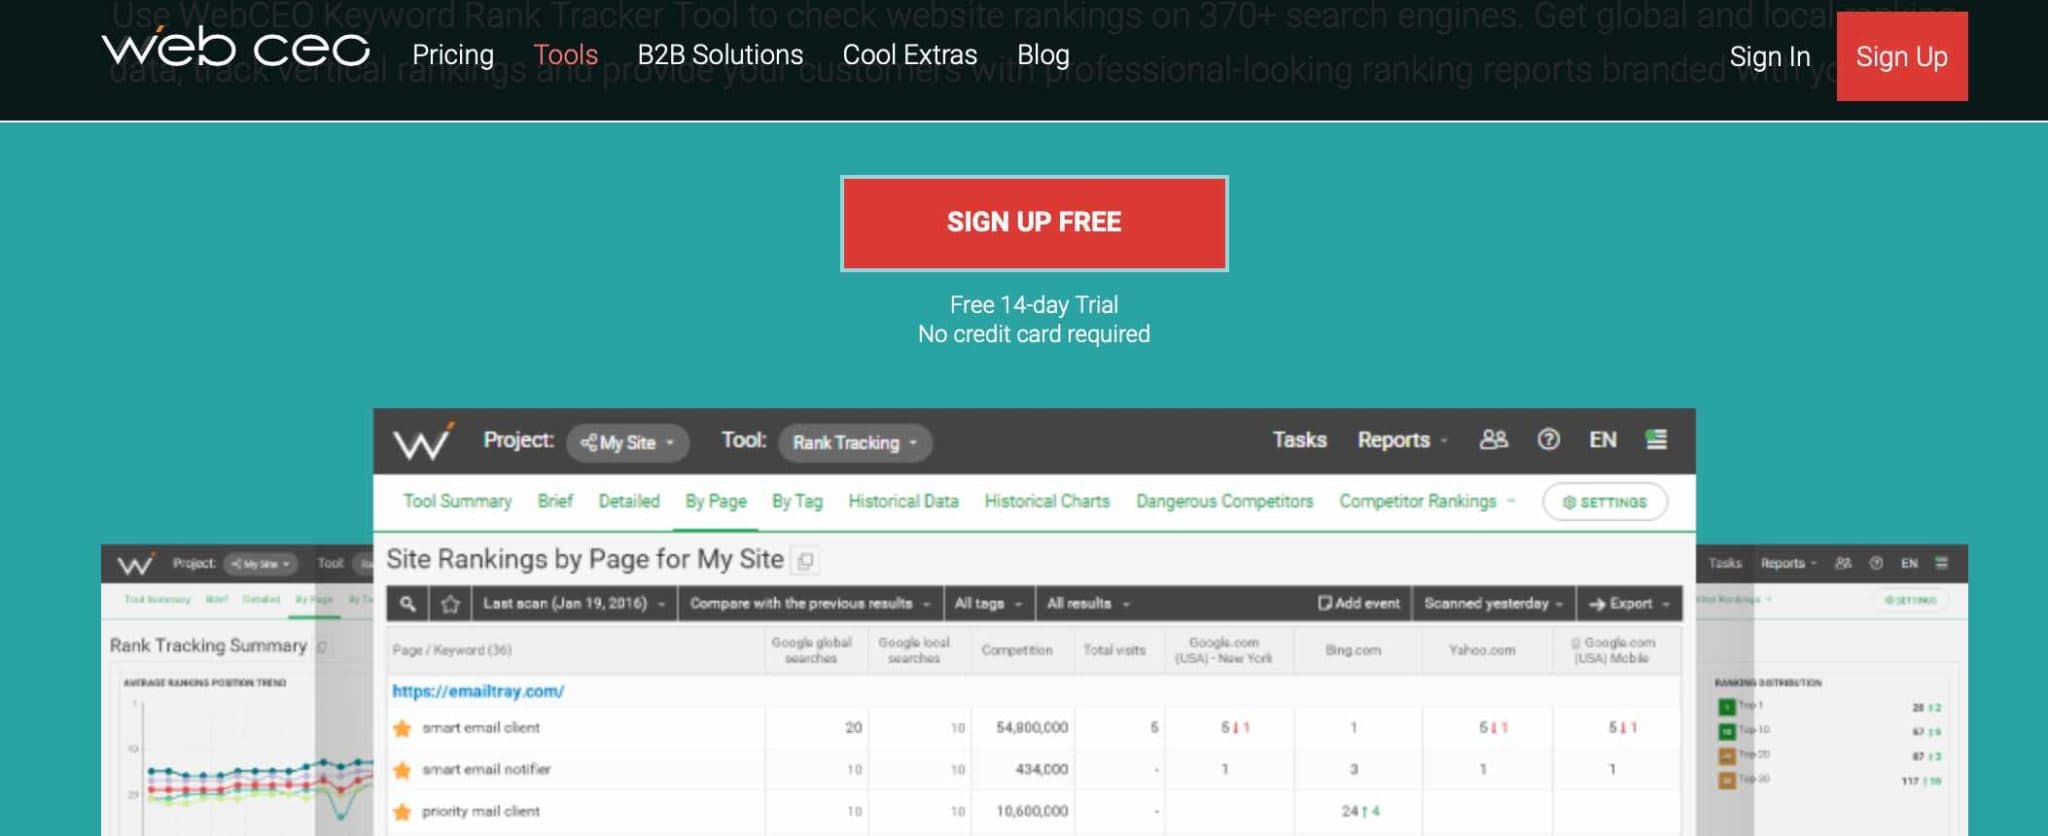Open the emailtray.com link
The image size is (2048, 836).
pos(478,691)
